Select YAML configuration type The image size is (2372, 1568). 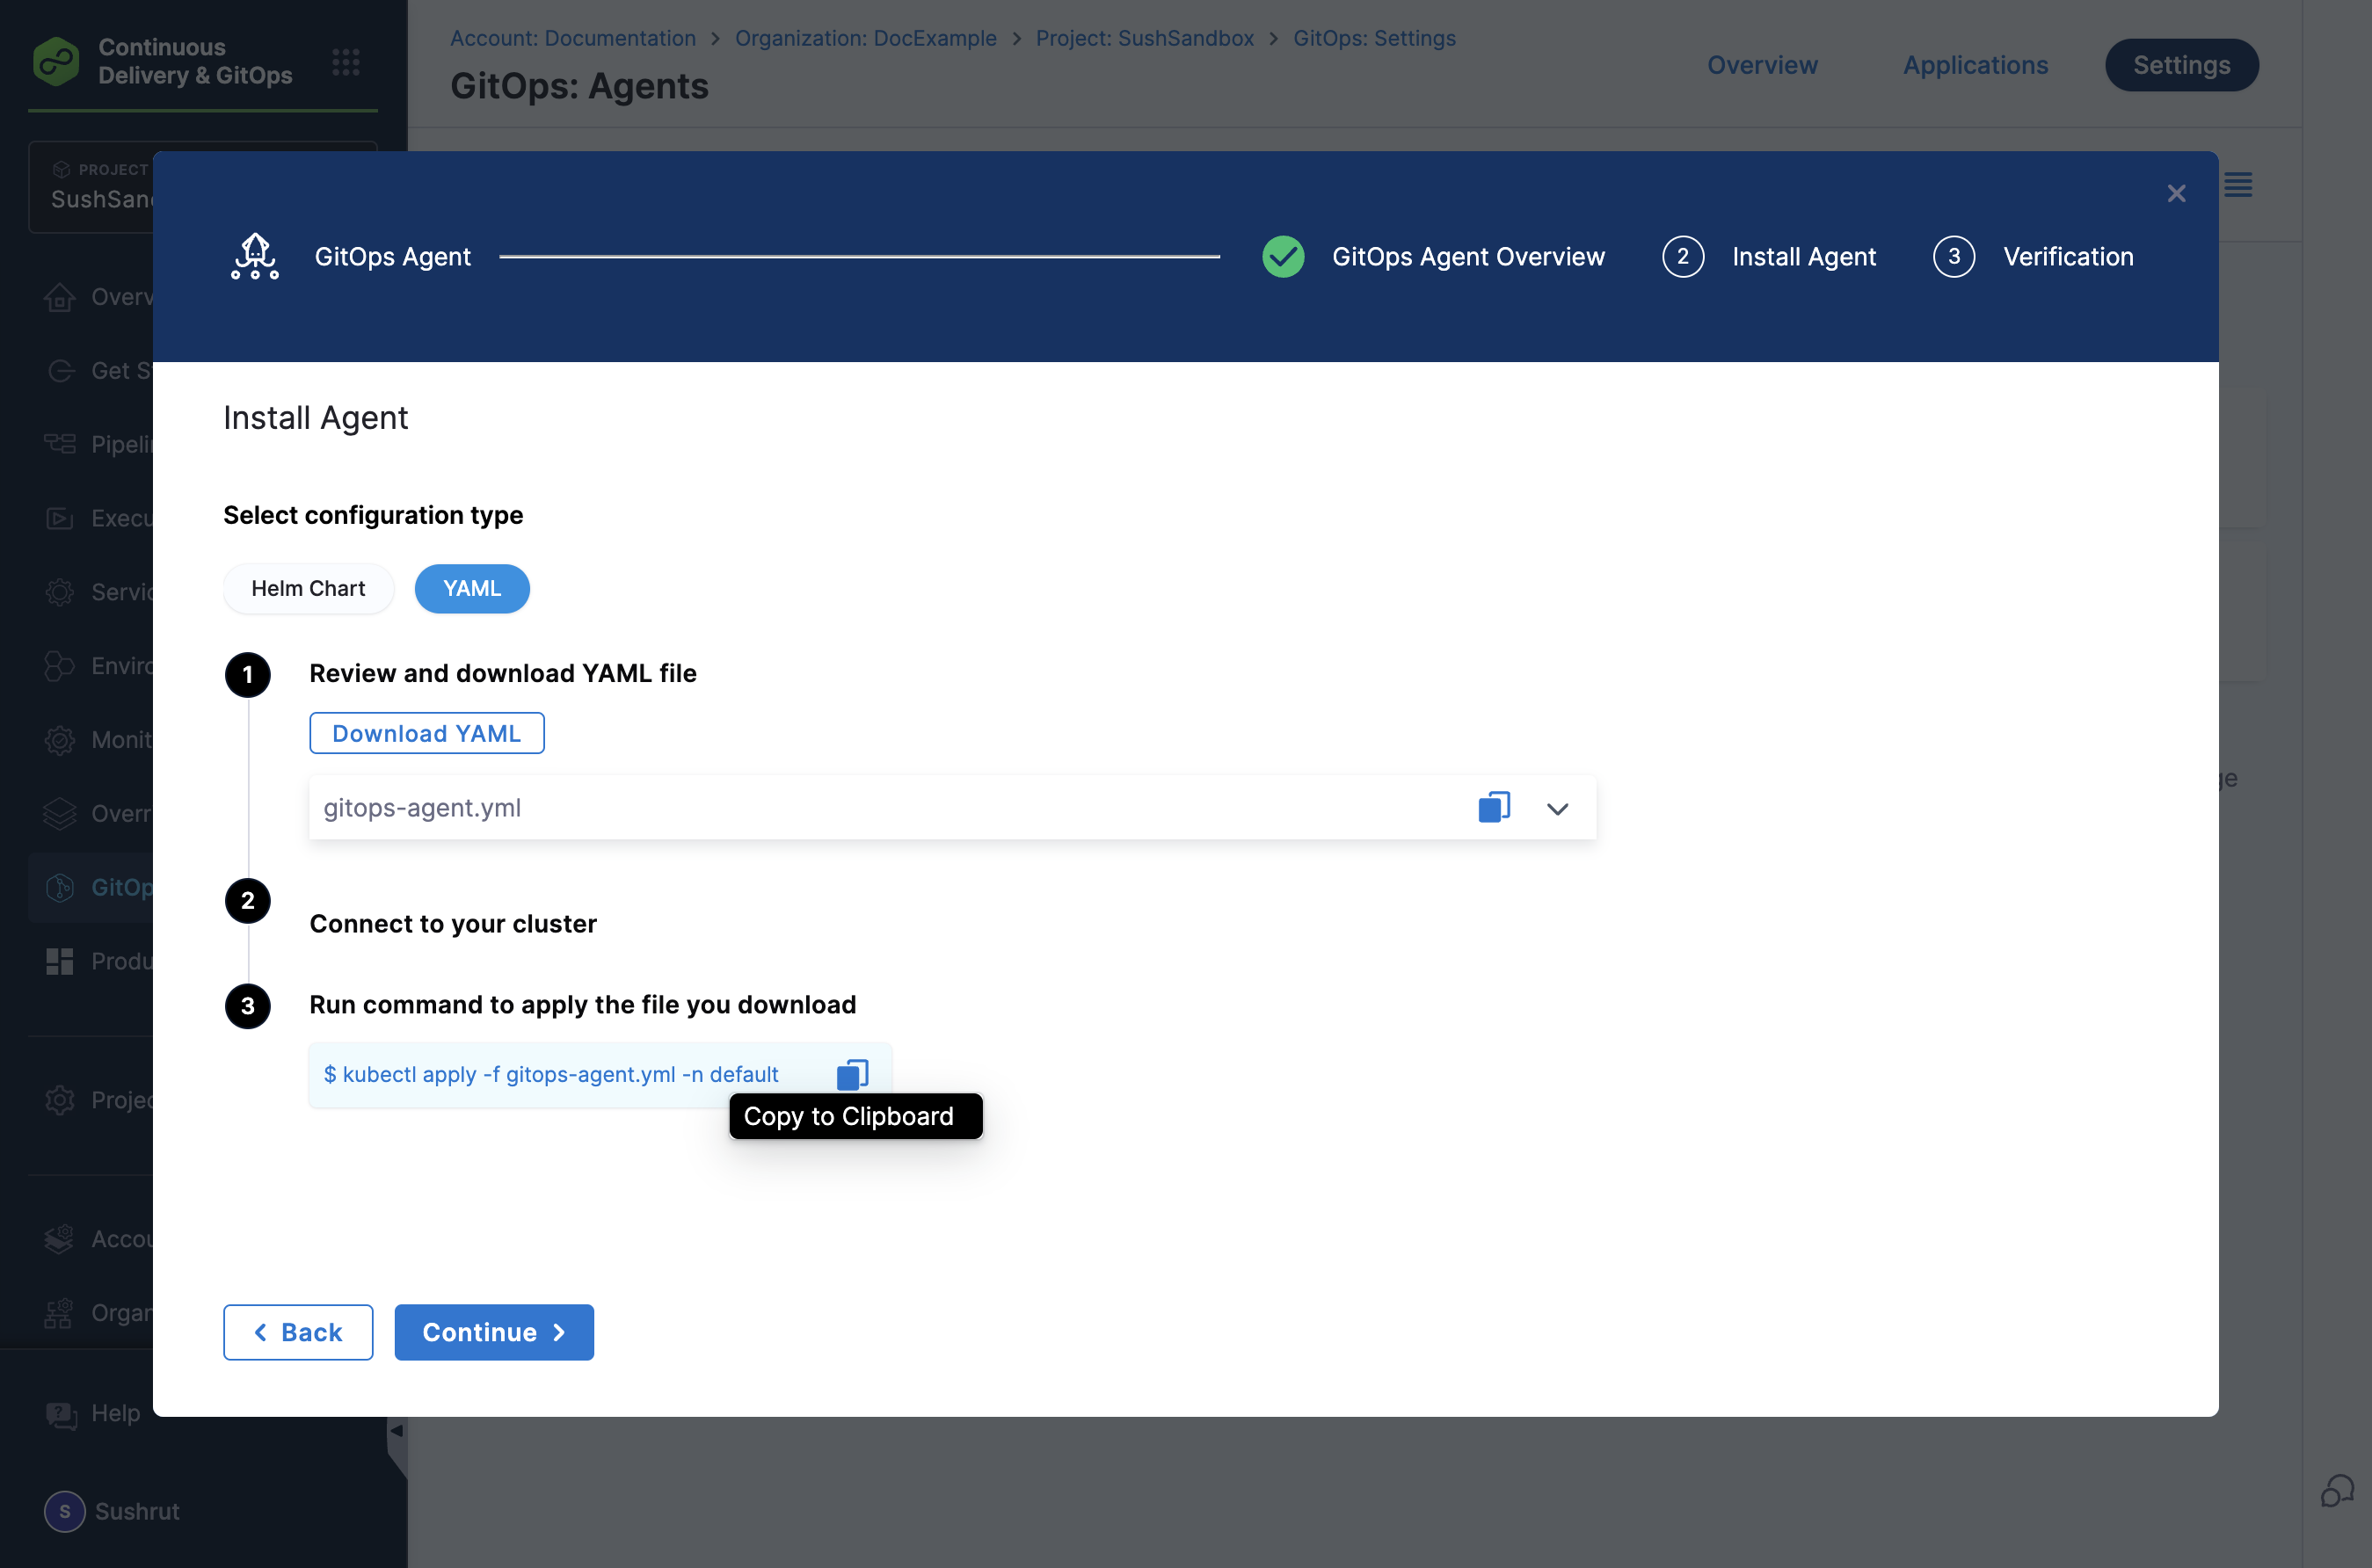472,588
